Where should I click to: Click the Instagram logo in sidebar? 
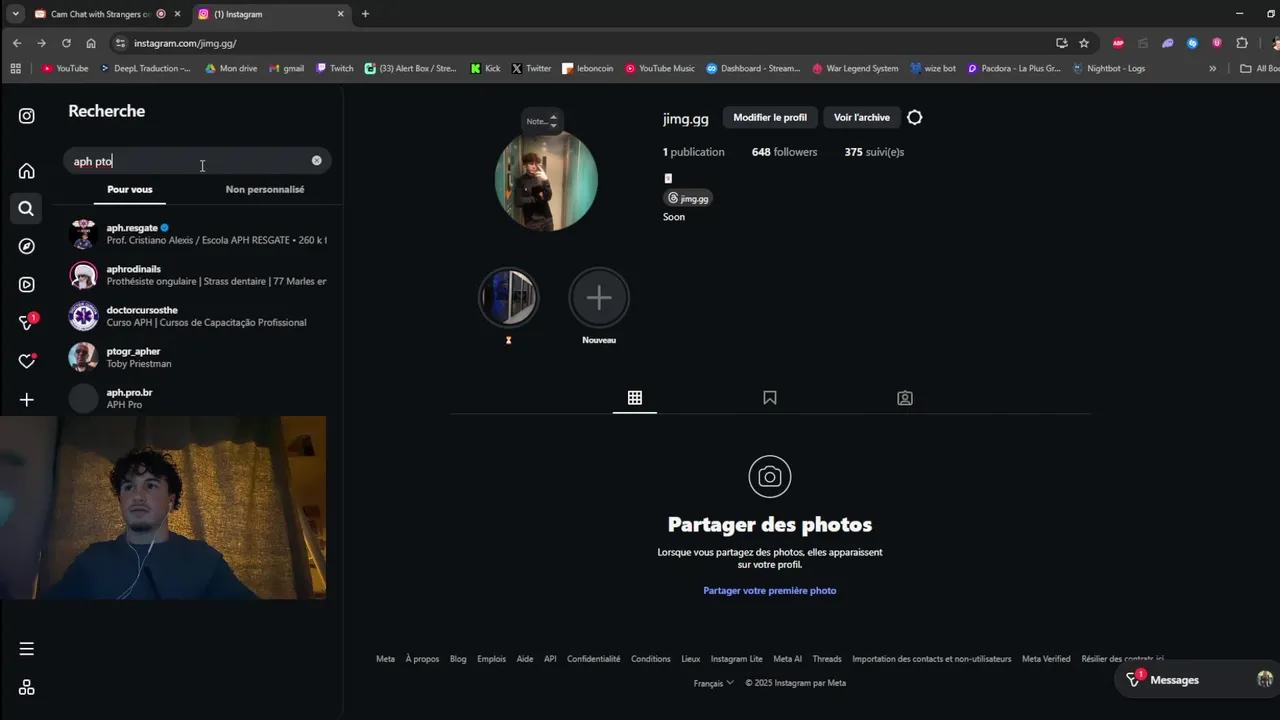tap(27, 116)
